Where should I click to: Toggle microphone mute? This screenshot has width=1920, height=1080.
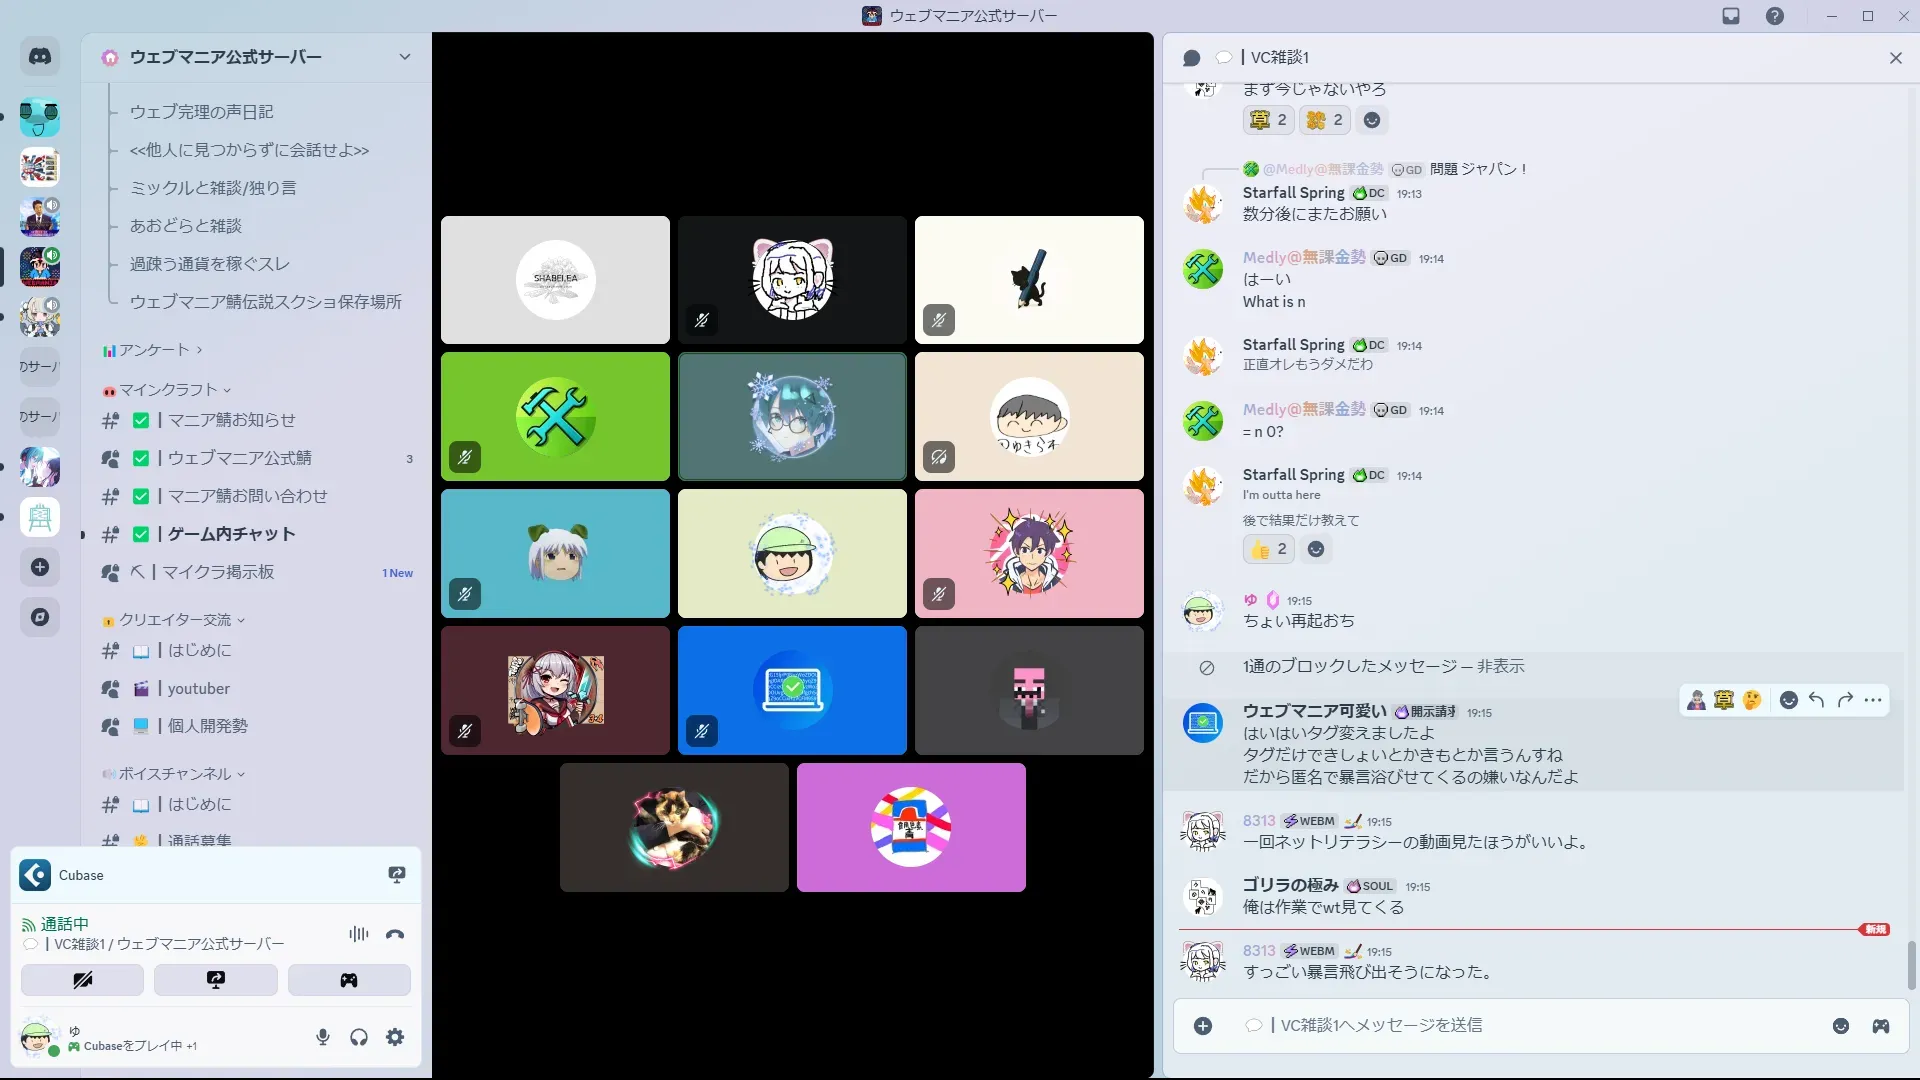click(322, 1037)
